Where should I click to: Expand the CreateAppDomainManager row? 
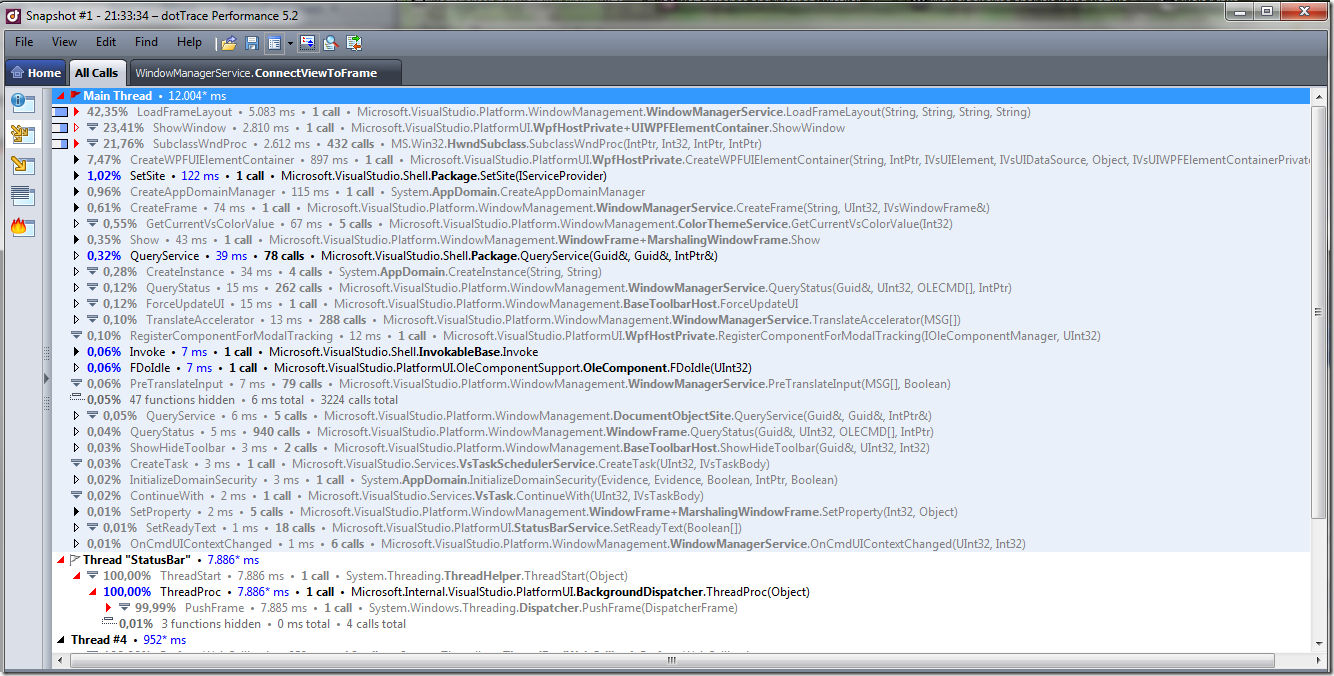[76, 192]
